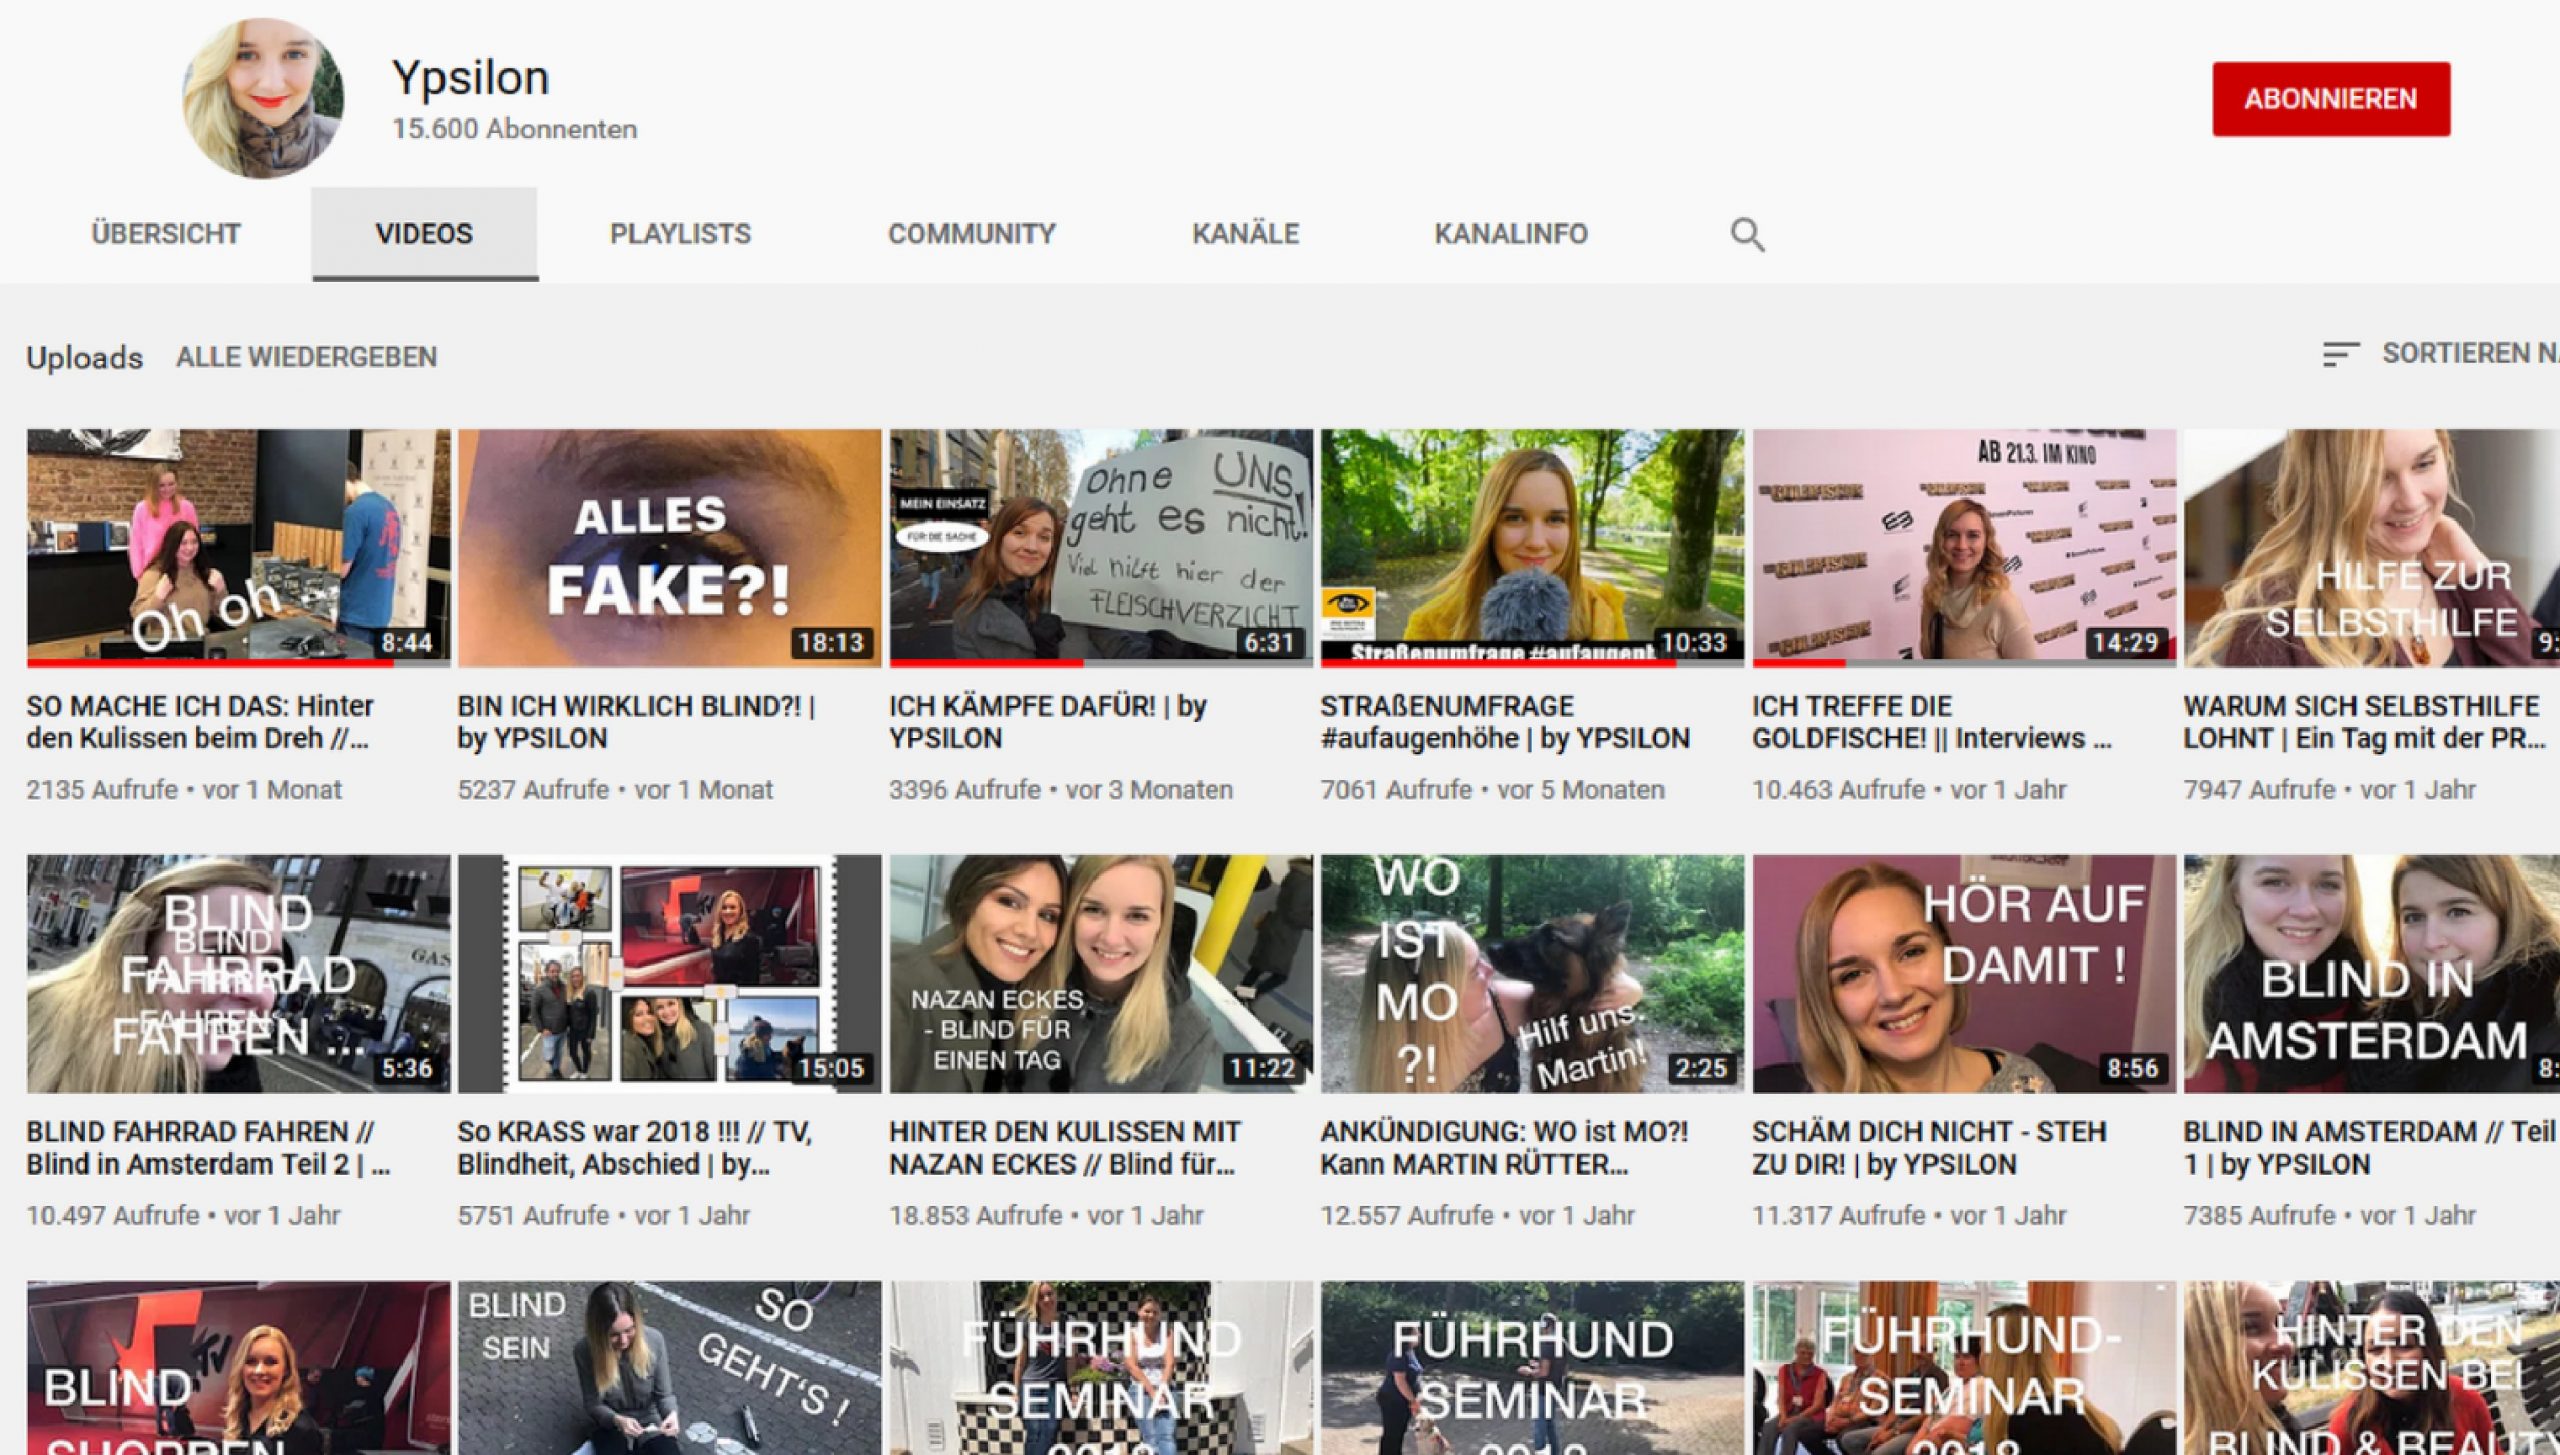Go to the Community tab
Image resolution: width=2560 pixels, height=1455 pixels.
click(972, 234)
